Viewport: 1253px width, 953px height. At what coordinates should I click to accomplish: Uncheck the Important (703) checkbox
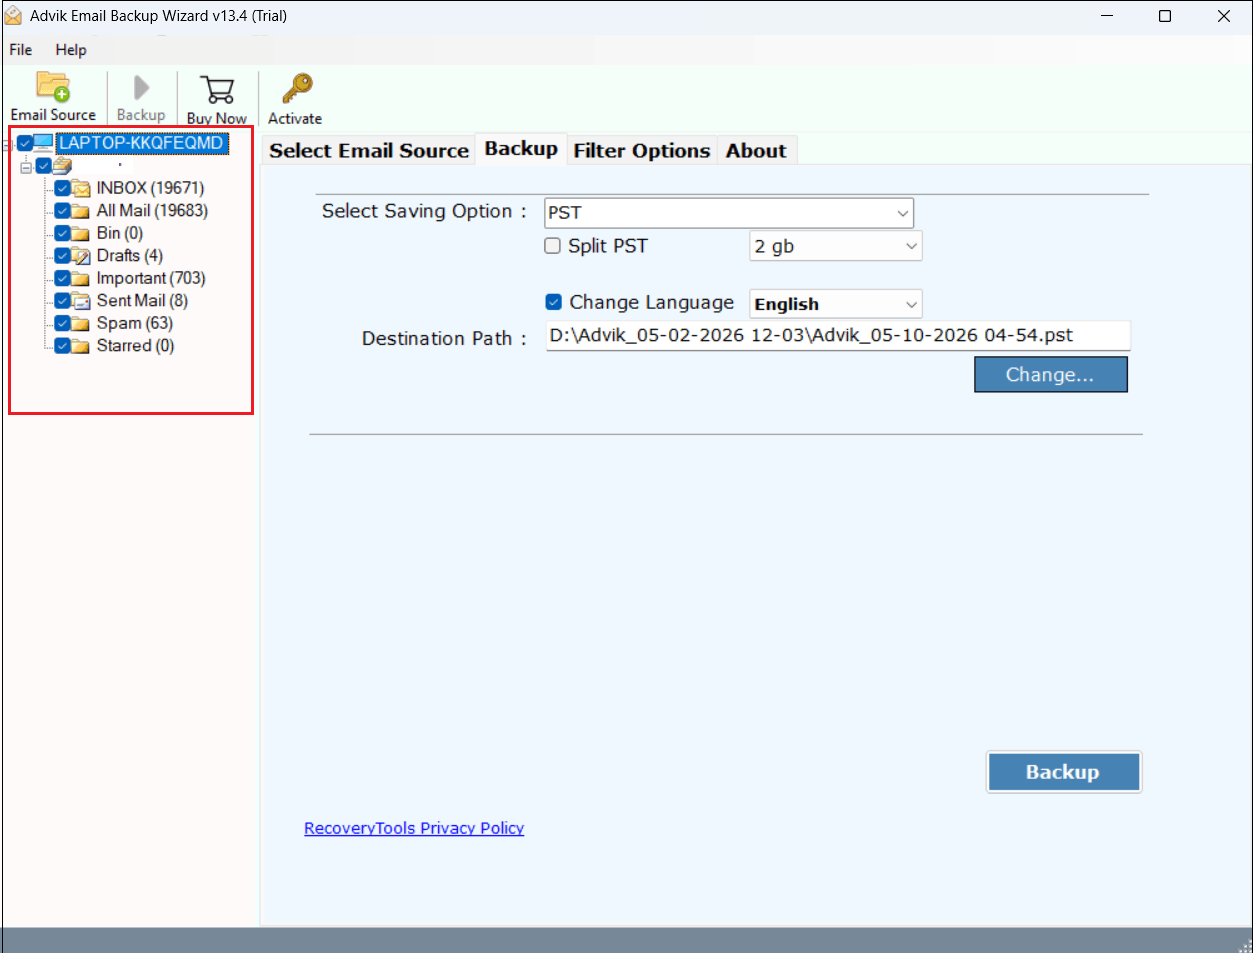pos(62,278)
